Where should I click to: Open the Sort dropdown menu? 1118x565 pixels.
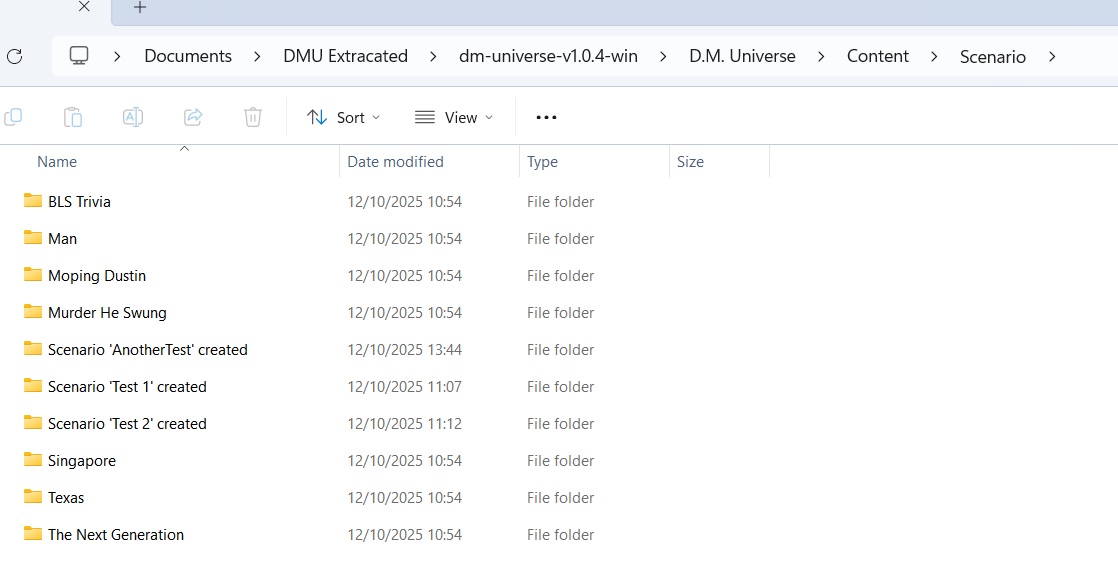tap(343, 117)
